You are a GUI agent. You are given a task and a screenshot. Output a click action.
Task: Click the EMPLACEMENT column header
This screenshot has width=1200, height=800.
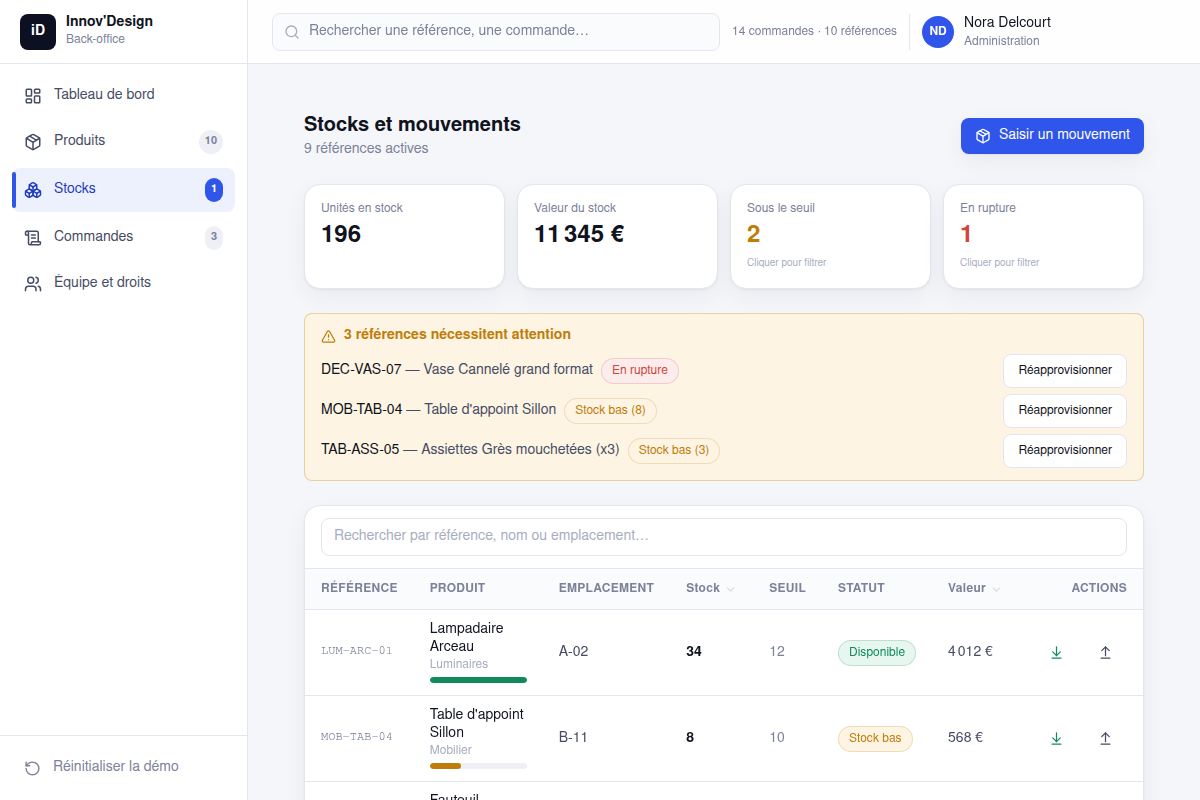click(x=606, y=588)
